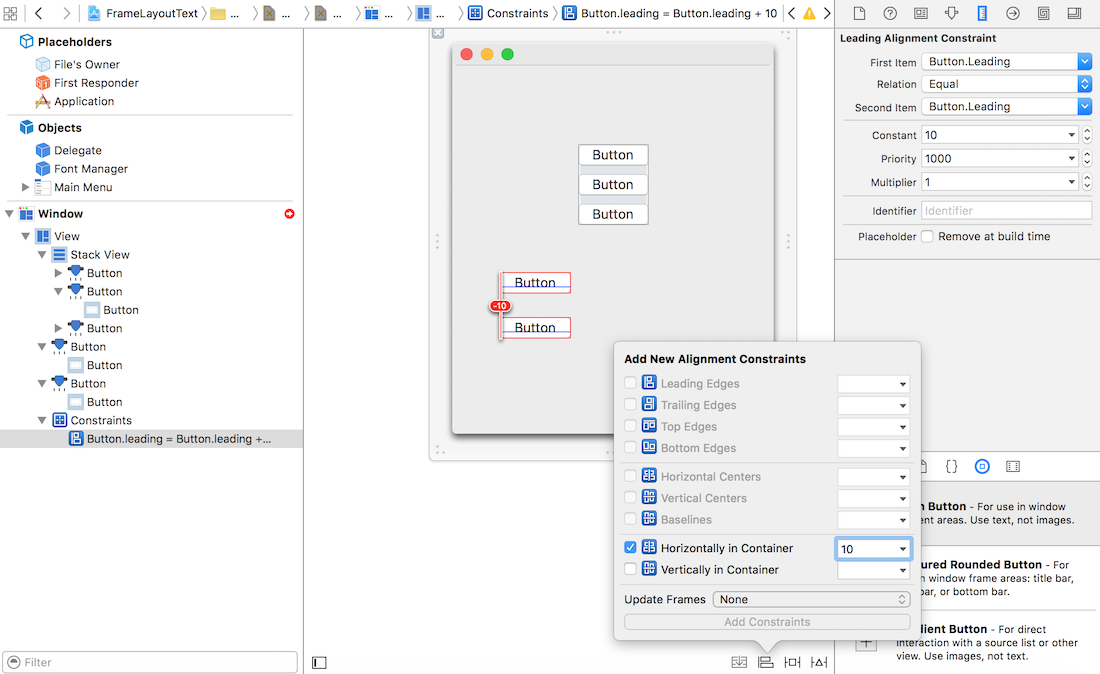Open the Update Frames dropdown

(x=811, y=600)
